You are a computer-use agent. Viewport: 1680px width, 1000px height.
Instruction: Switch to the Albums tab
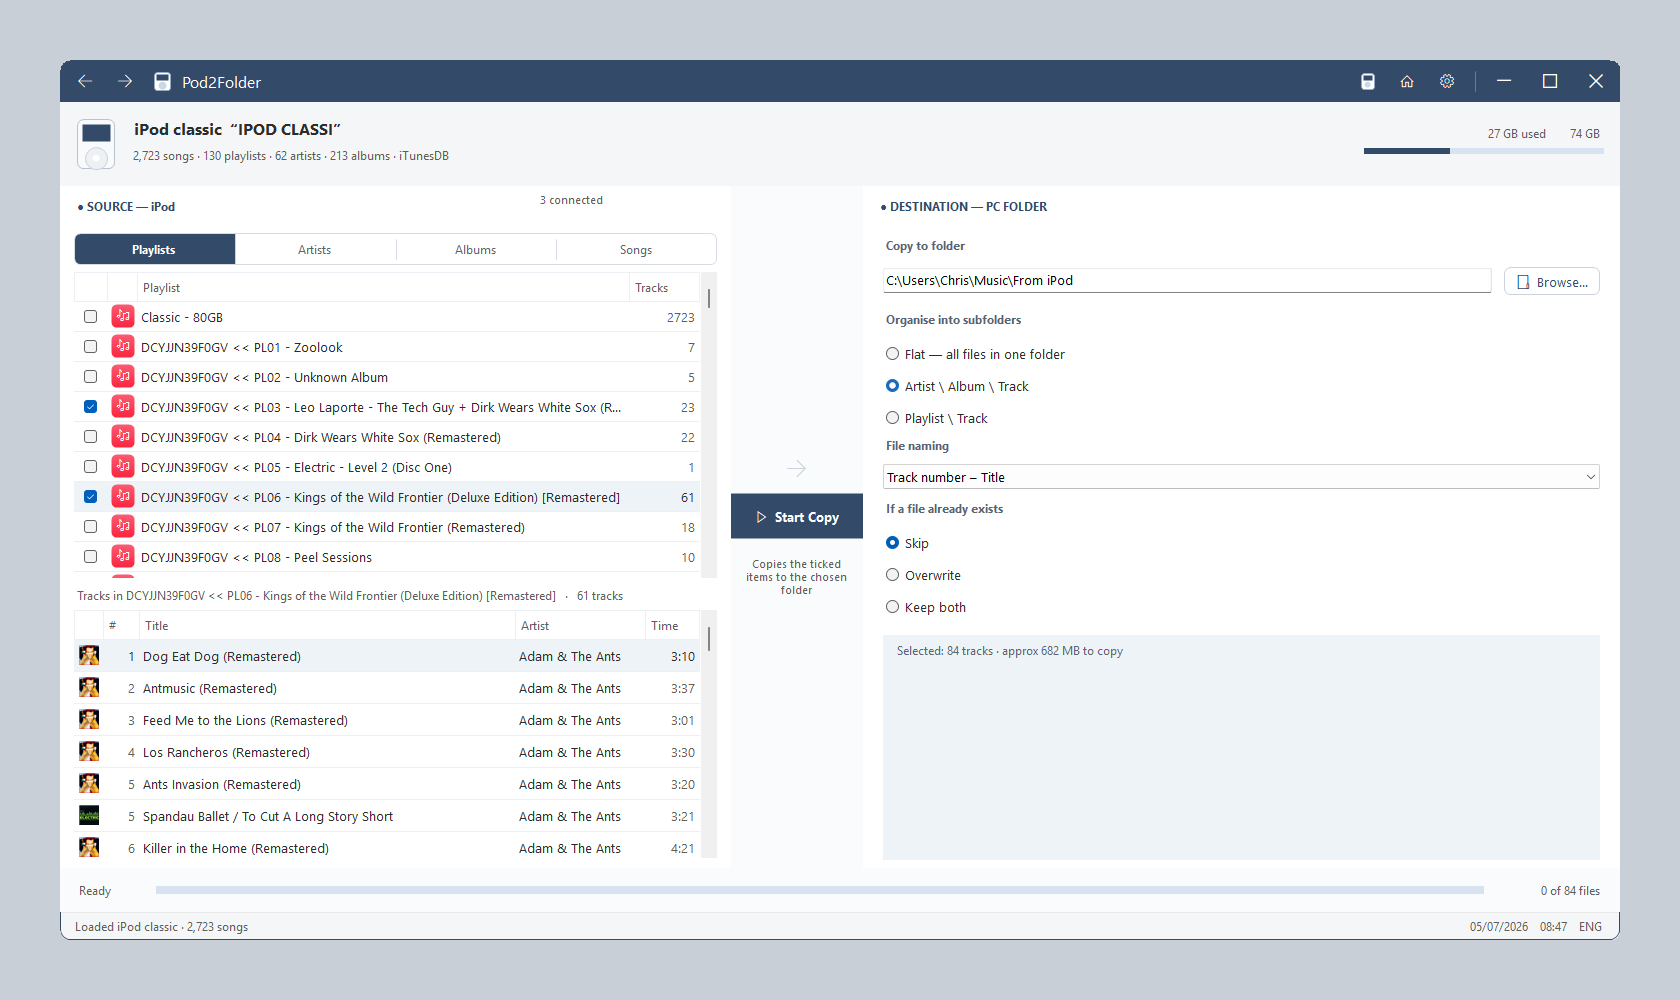pos(476,249)
